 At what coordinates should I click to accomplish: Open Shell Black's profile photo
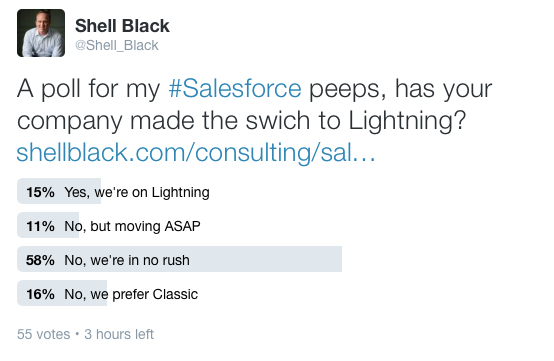41,33
